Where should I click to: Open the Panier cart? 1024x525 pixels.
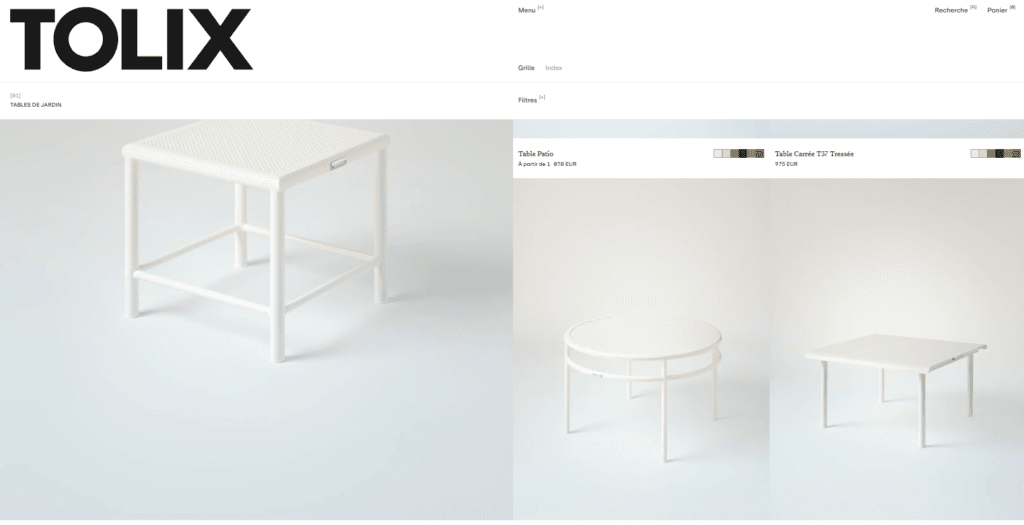(x=1001, y=10)
